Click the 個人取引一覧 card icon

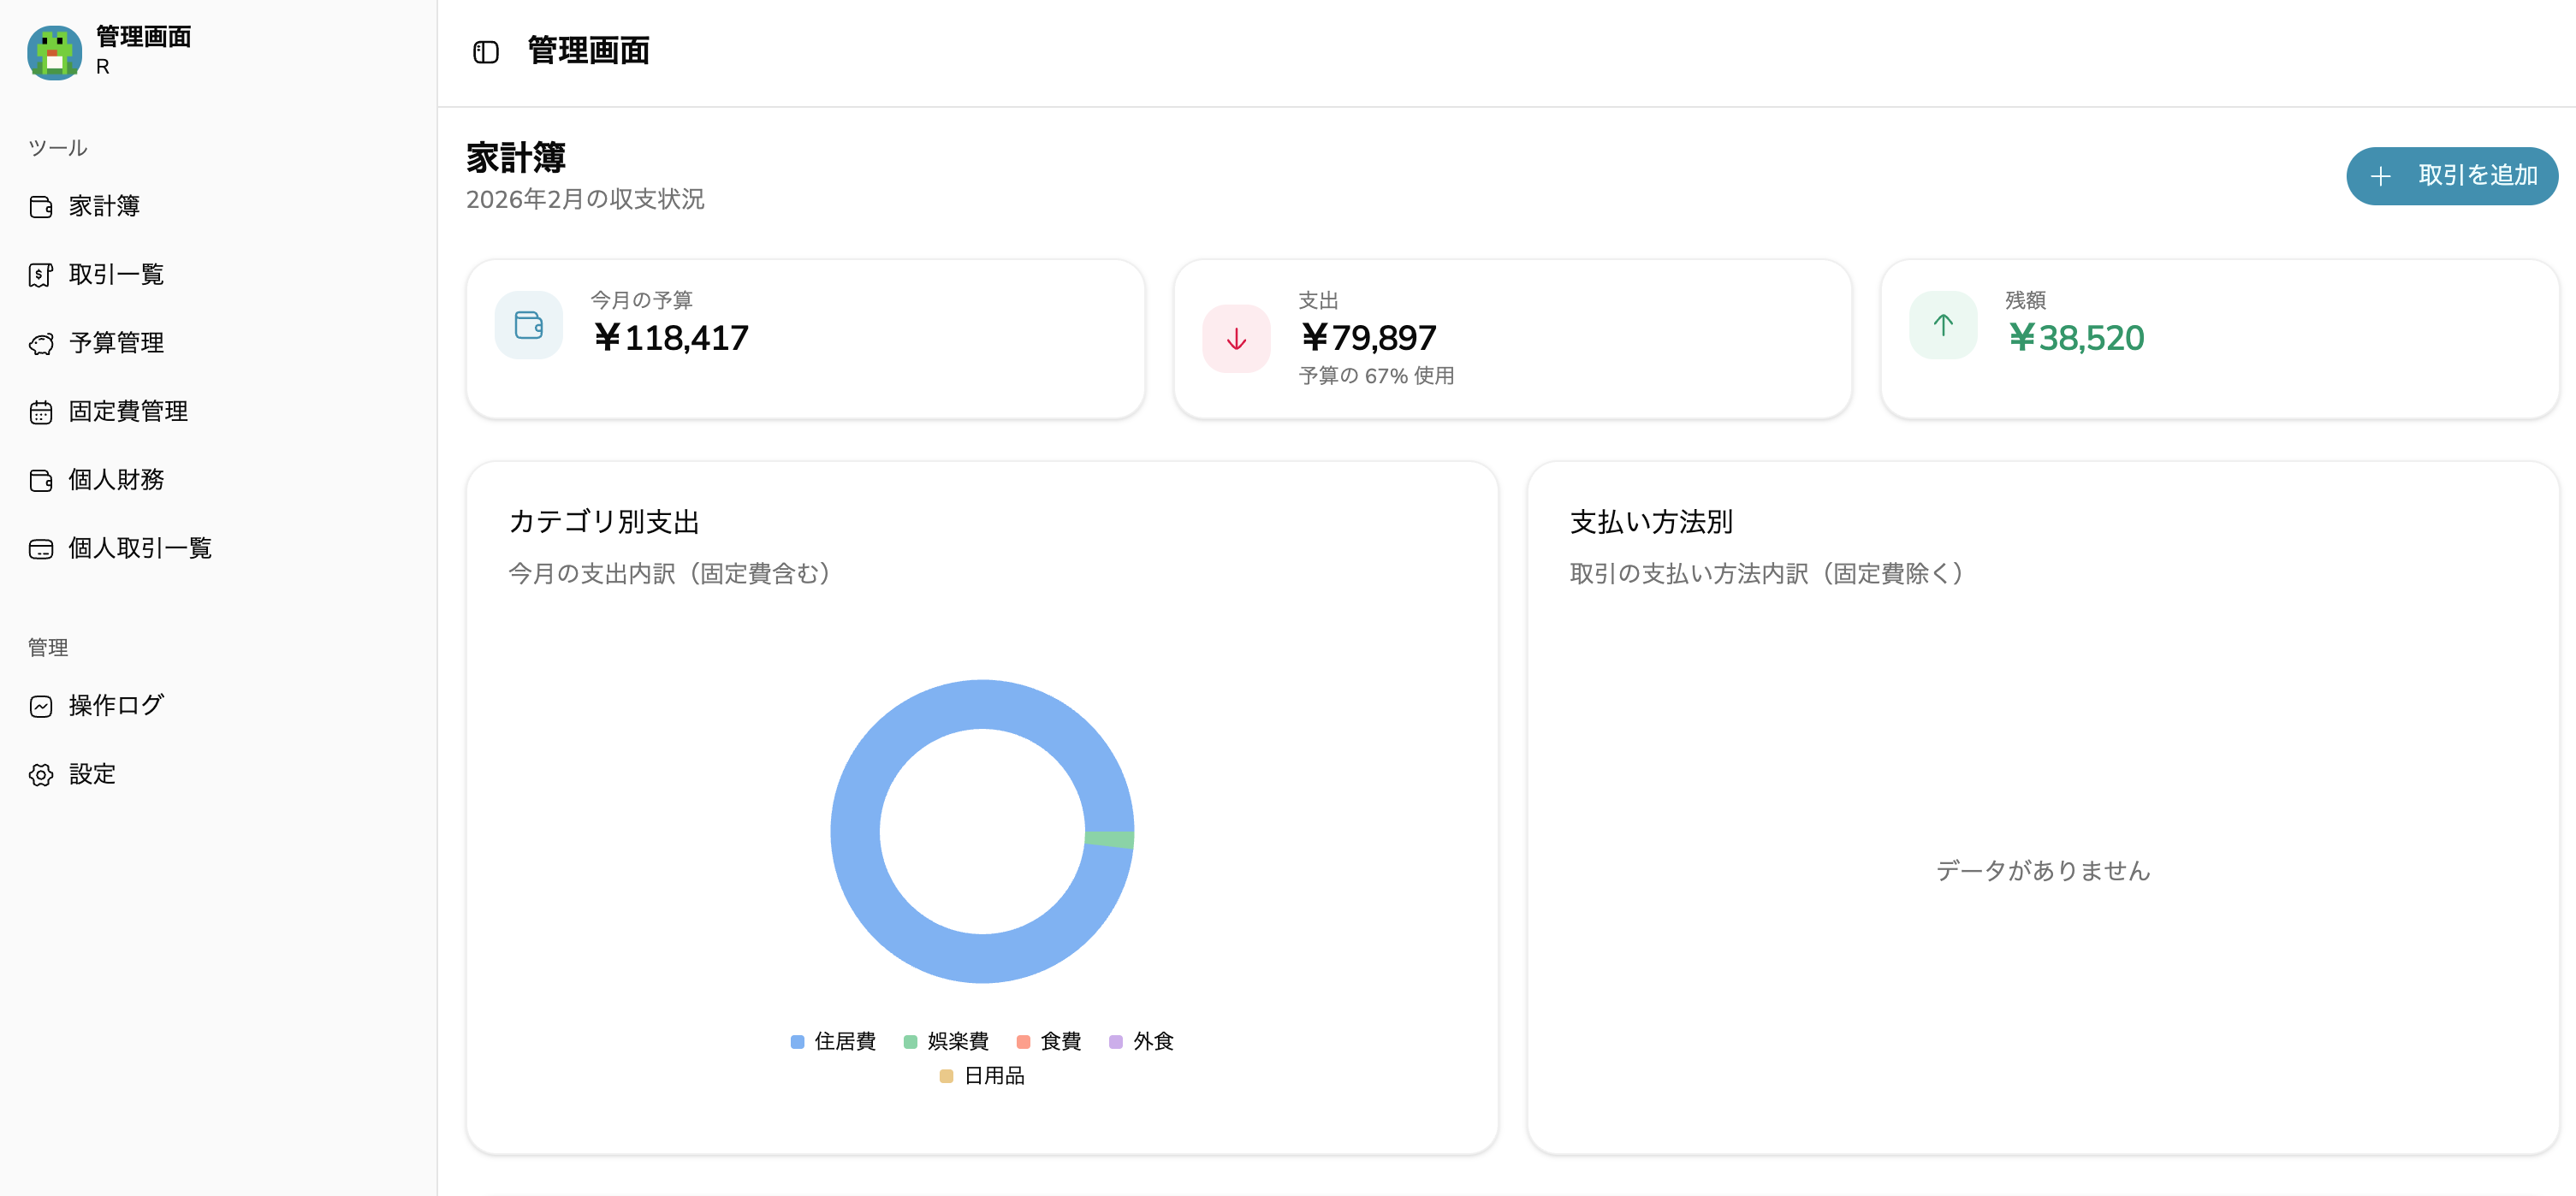point(41,549)
